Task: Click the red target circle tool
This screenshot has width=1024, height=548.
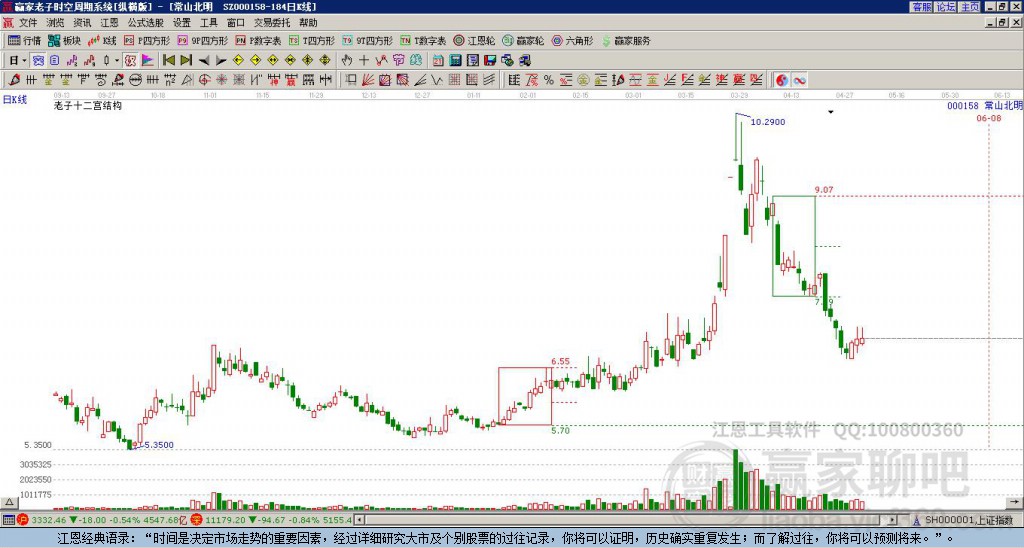Action: (204, 80)
